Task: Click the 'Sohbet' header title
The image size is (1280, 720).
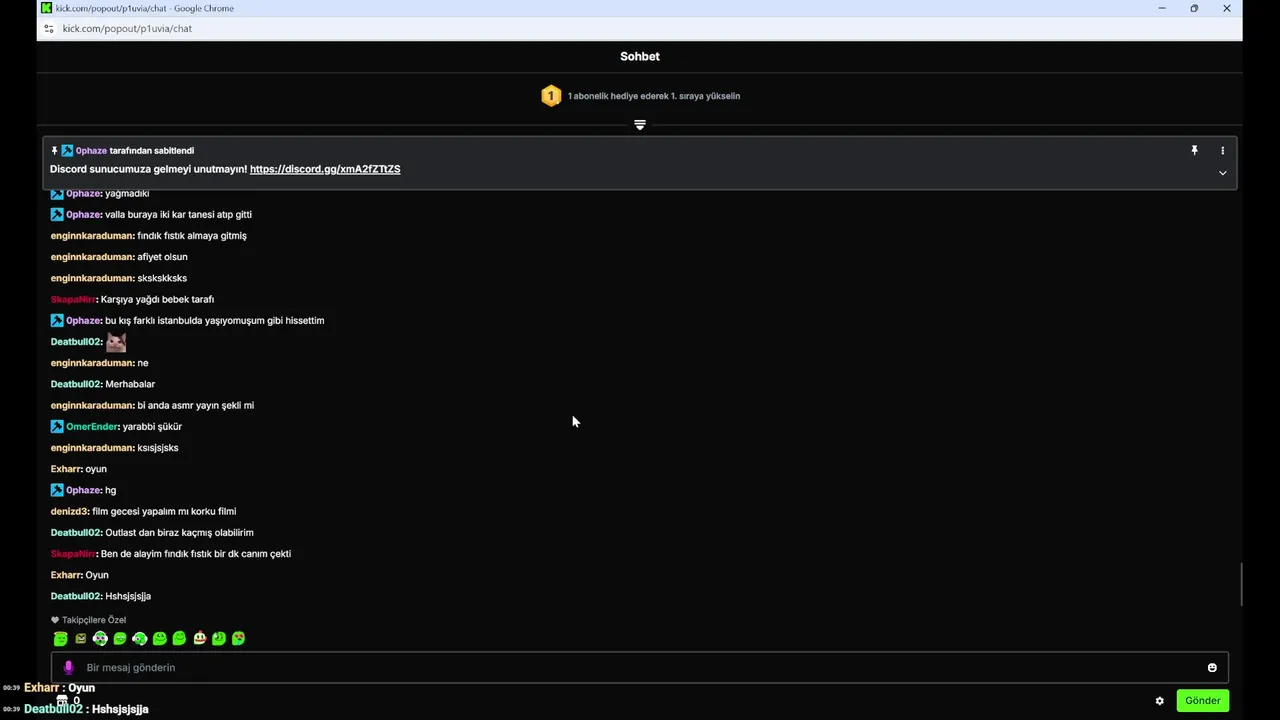Action: click(x=640, y=57)
